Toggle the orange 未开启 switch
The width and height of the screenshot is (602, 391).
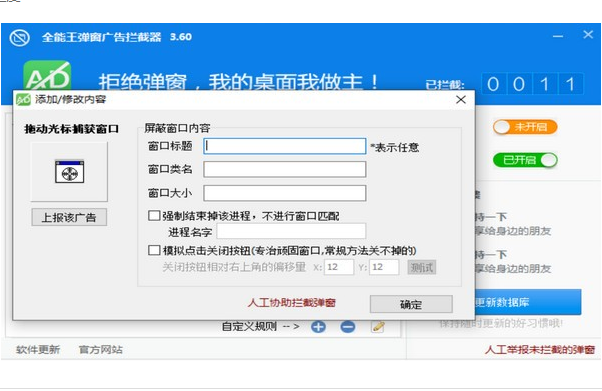point(525,127)
